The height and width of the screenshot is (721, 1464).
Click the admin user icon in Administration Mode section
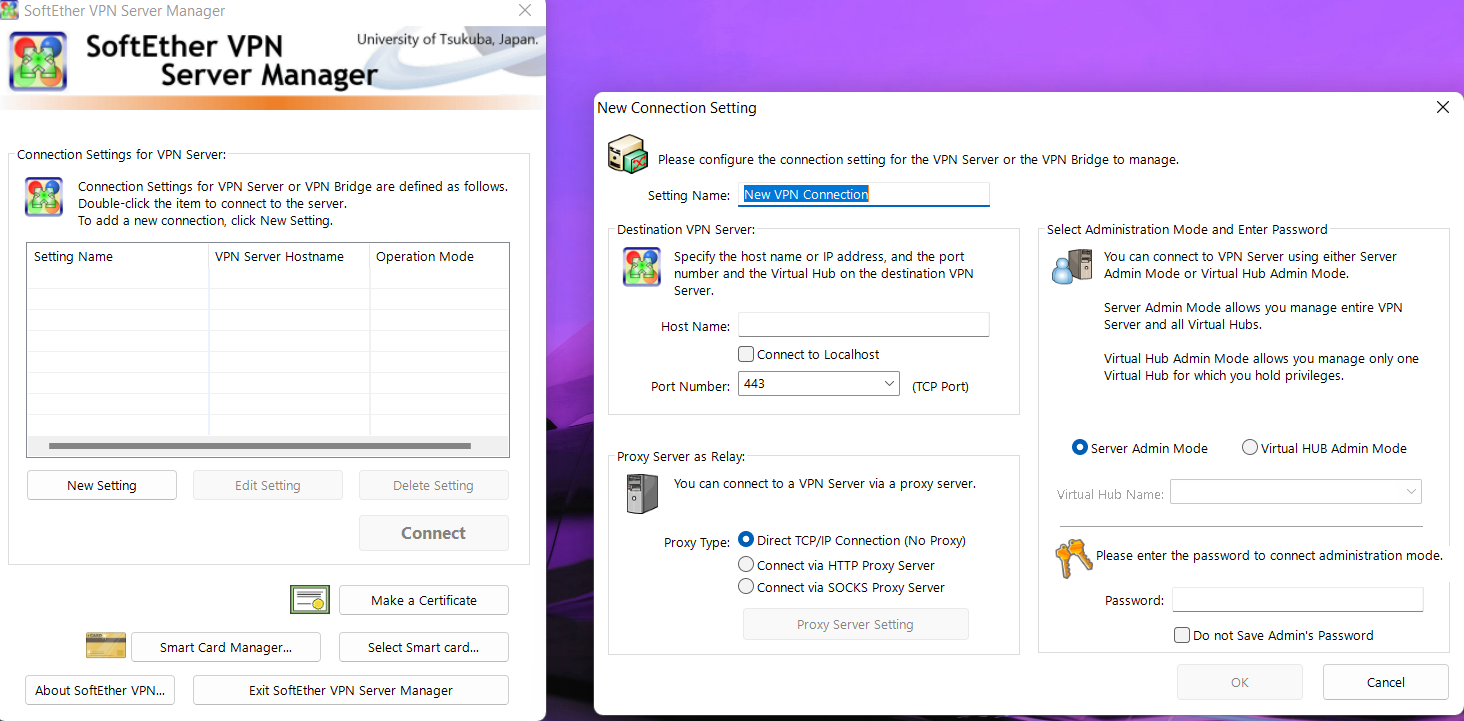pyautogui.click(x=1071, y=267)
